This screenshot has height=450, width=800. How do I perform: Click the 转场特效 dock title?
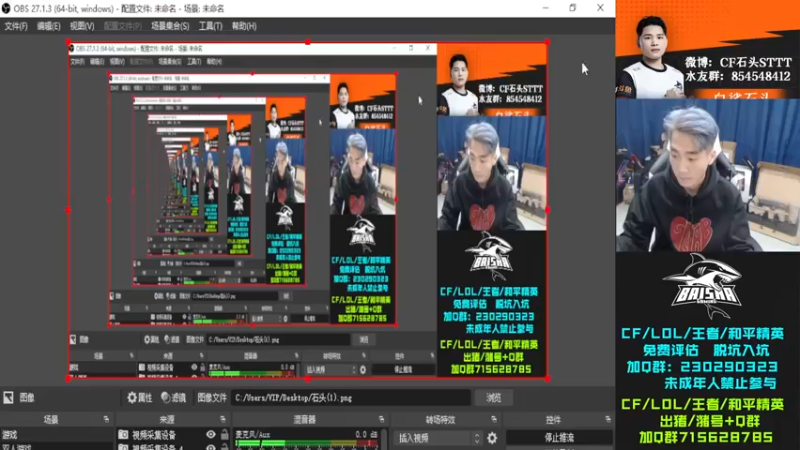(440, 419)
